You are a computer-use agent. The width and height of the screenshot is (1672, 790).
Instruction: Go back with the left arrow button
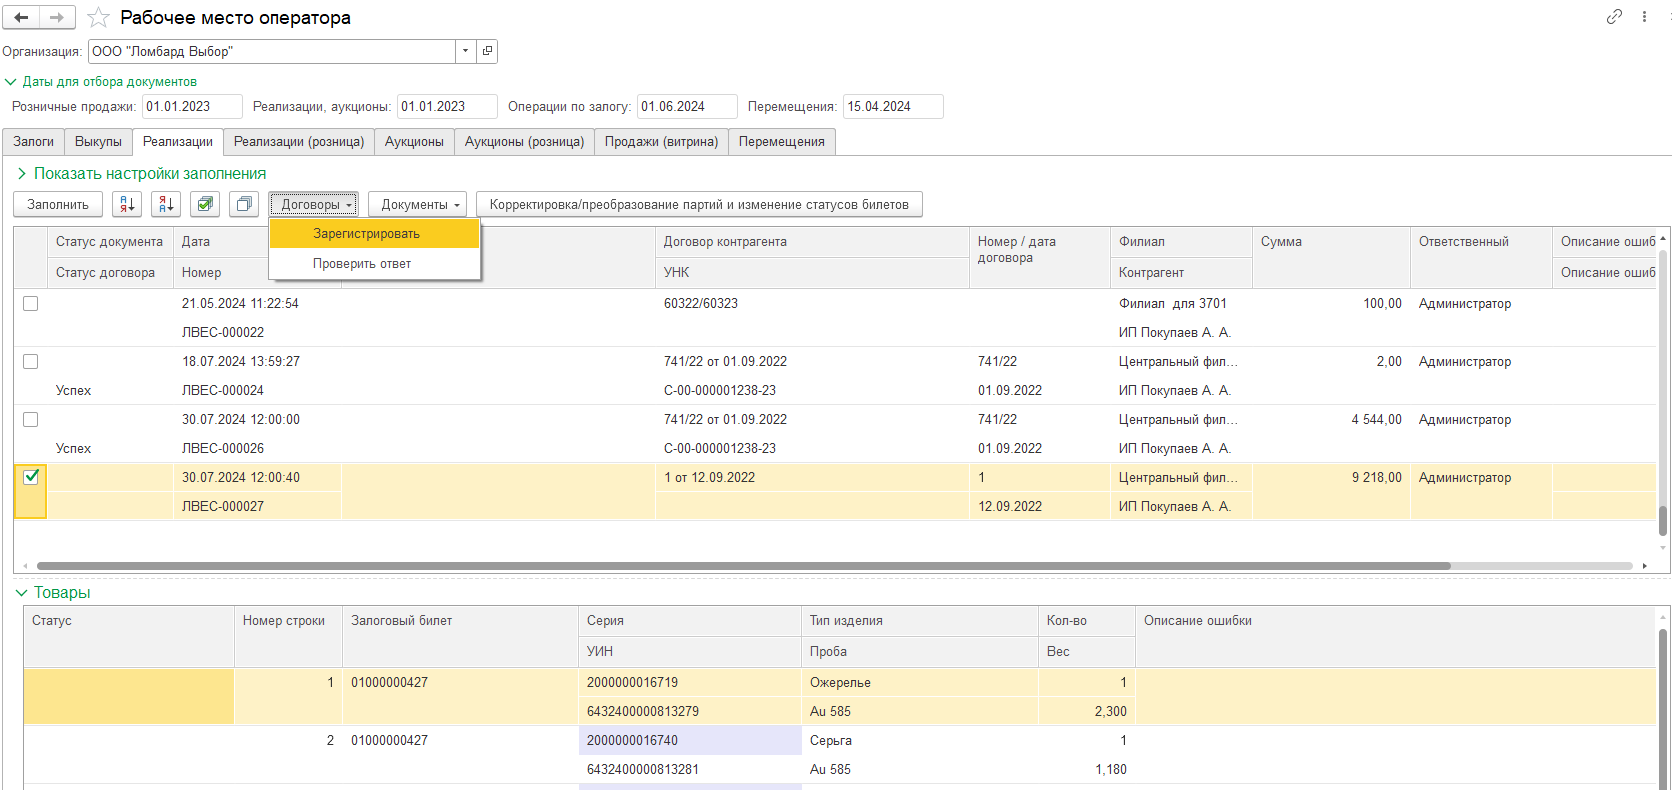tap(21, 17)
